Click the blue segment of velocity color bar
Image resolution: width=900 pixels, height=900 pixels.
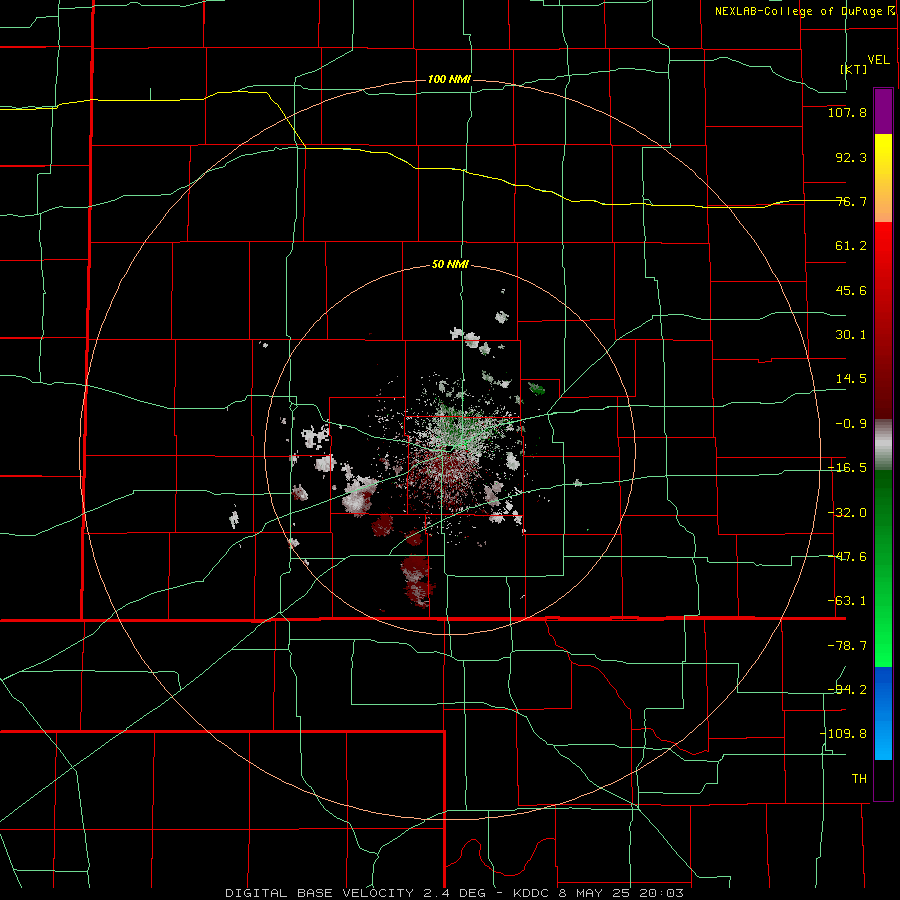[883, 713]
